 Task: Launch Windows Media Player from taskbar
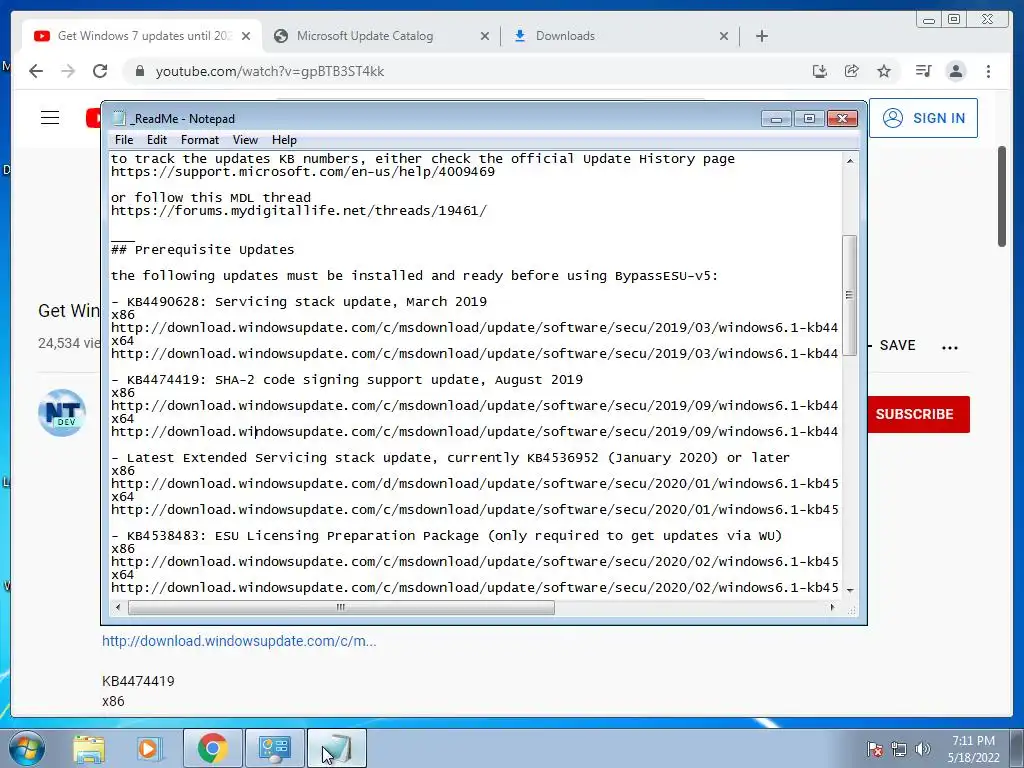(148, 748)
